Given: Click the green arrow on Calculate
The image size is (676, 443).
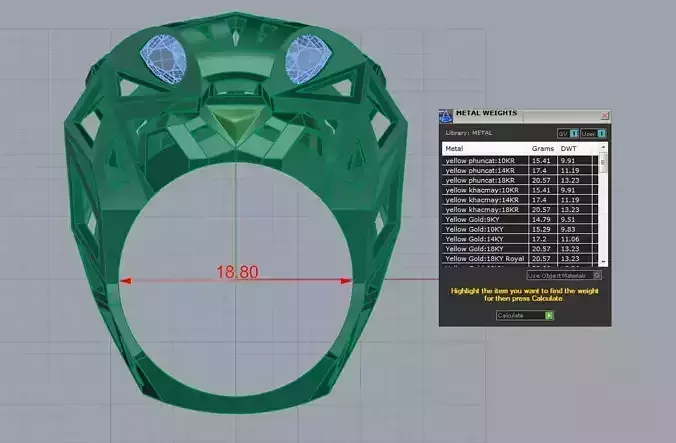Looking at the screenshot, I should (x=549, y=315).
